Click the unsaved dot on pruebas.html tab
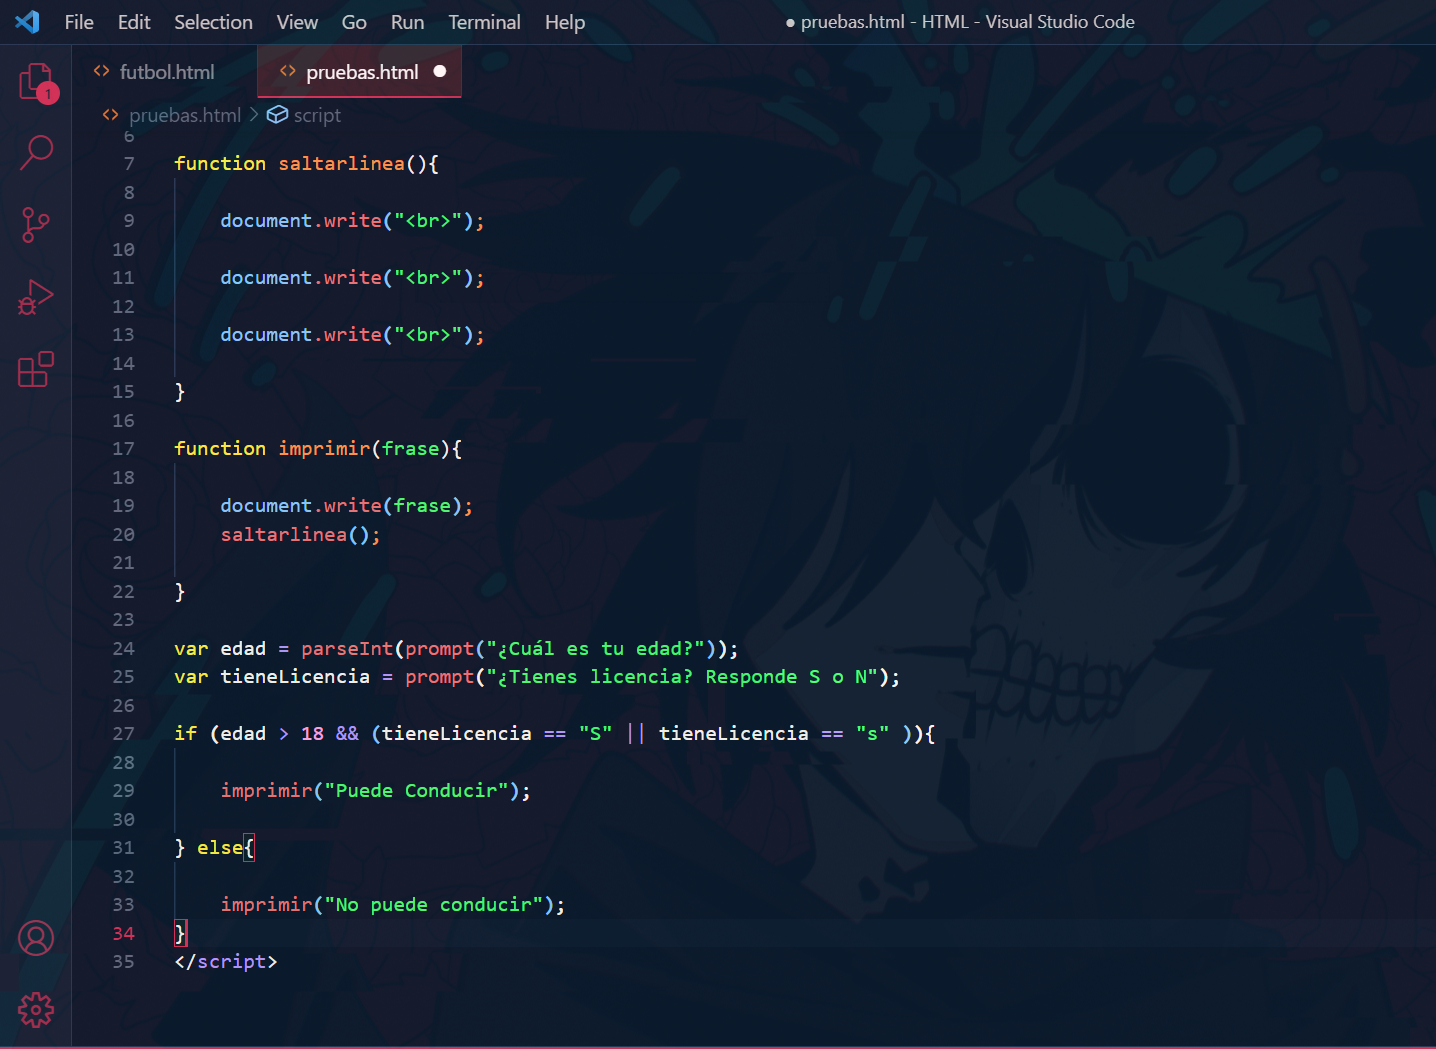The height and width of the screenshot is (1049, 1436). (440, 71)
